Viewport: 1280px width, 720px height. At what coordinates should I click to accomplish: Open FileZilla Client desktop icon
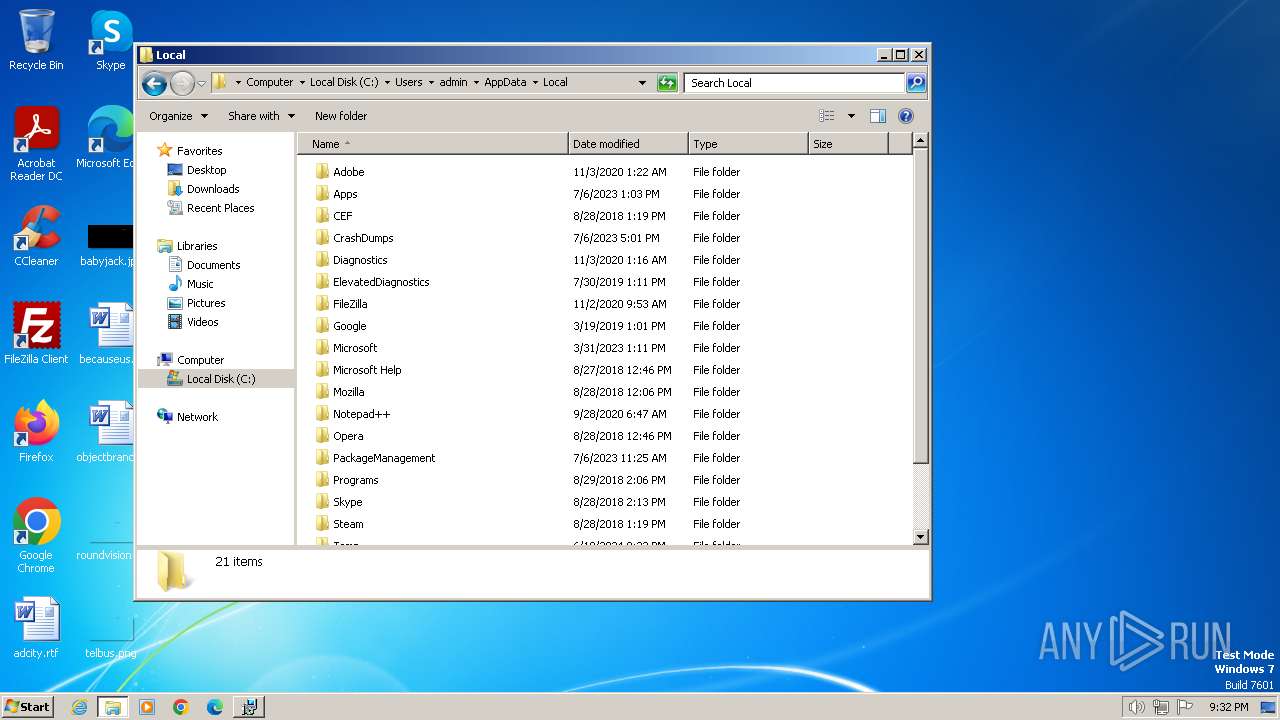(x=36, y=334)
